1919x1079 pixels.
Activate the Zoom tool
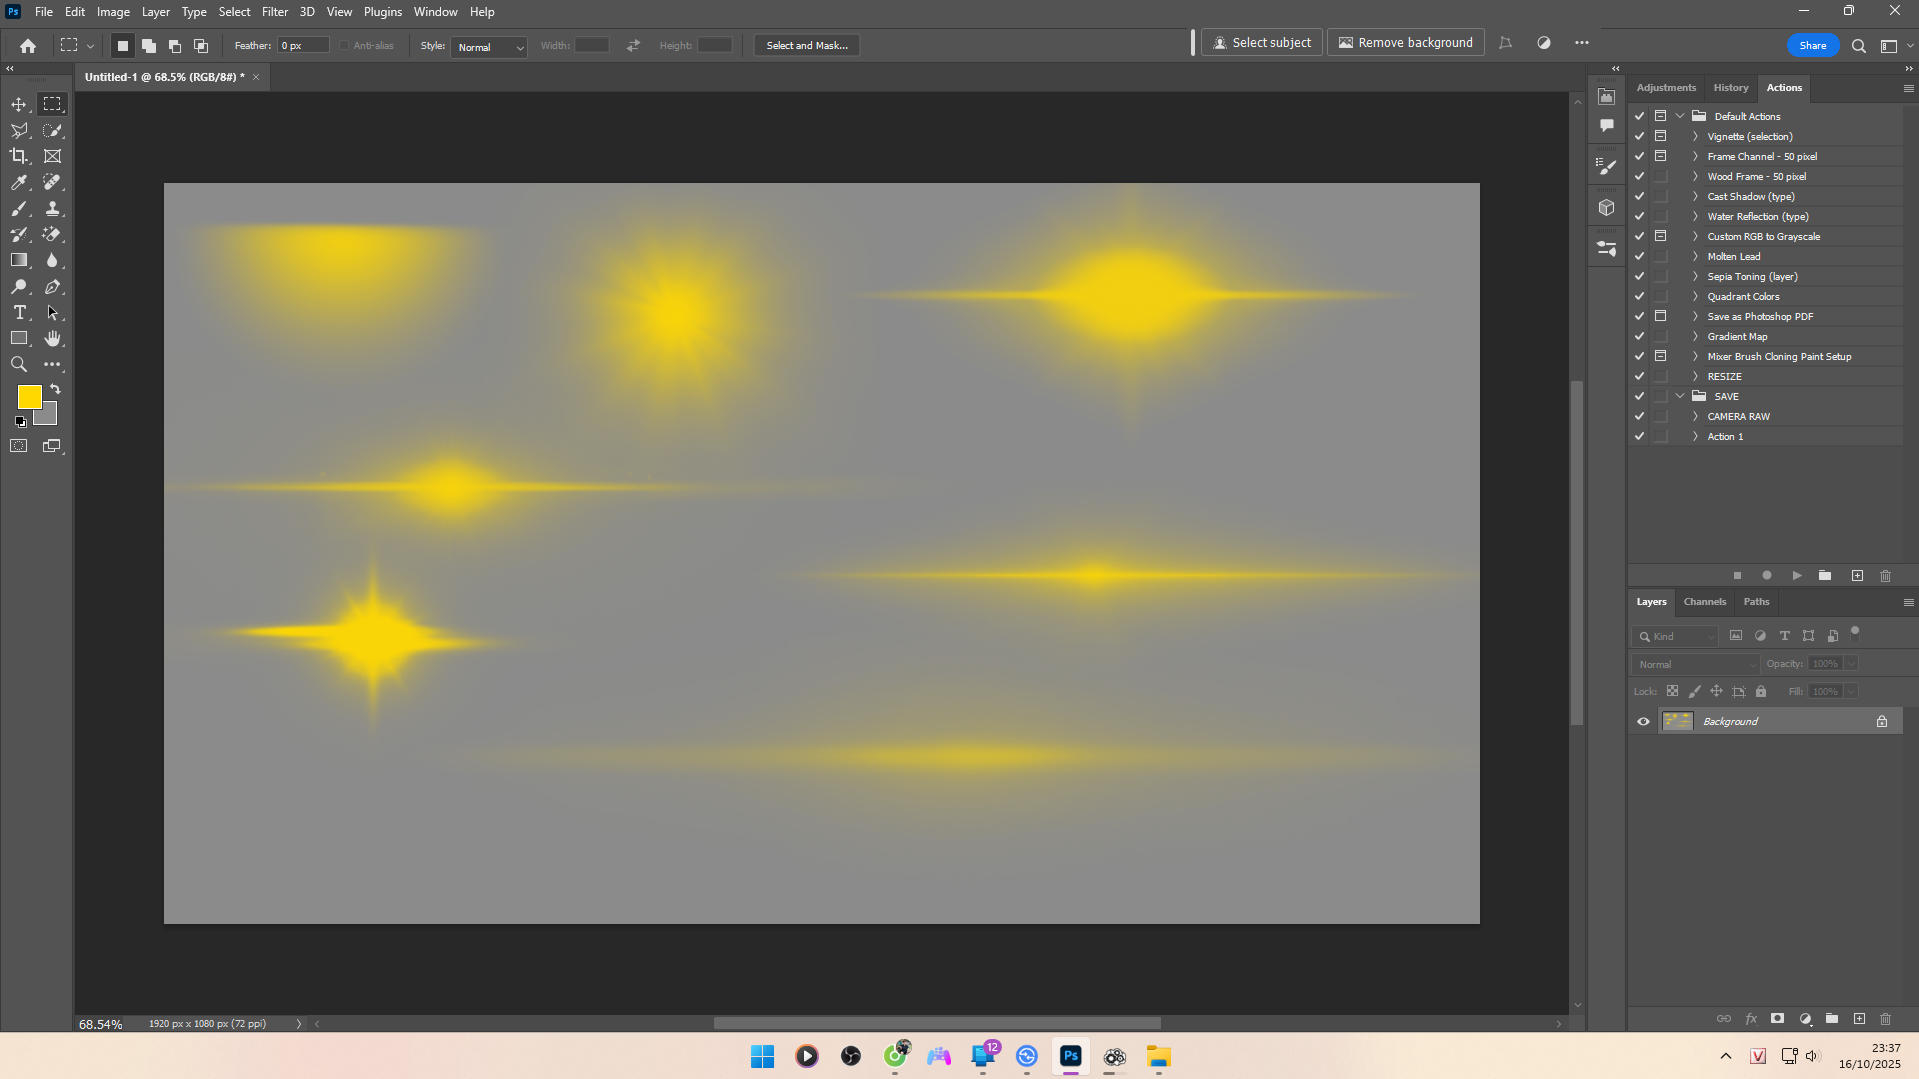tap(19, 365)
